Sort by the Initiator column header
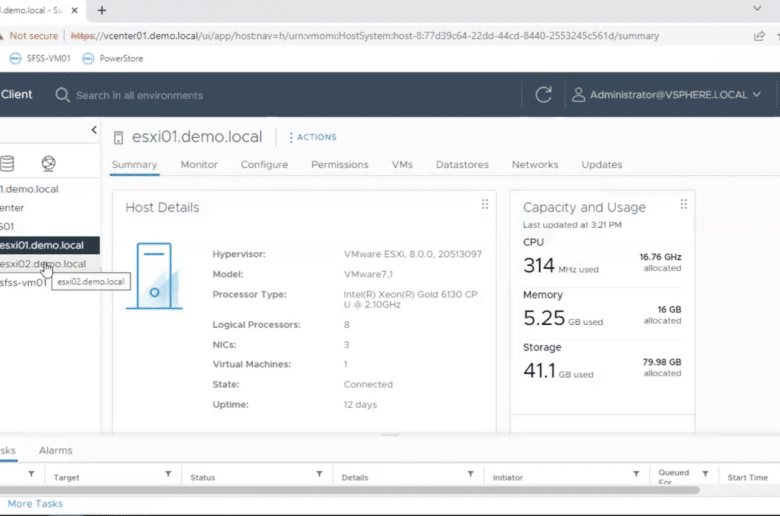The height and width of the screenshot is (516, 780). coord(507,477)
